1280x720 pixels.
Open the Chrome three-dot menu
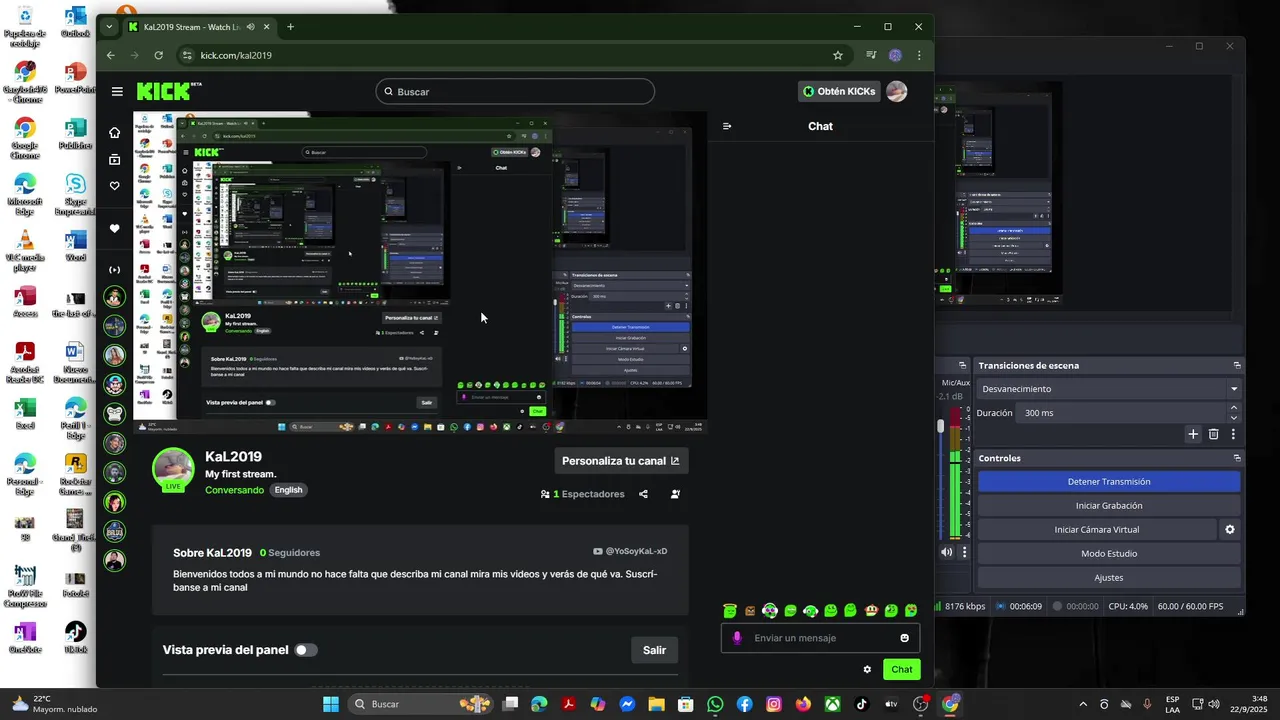[919, 55]
